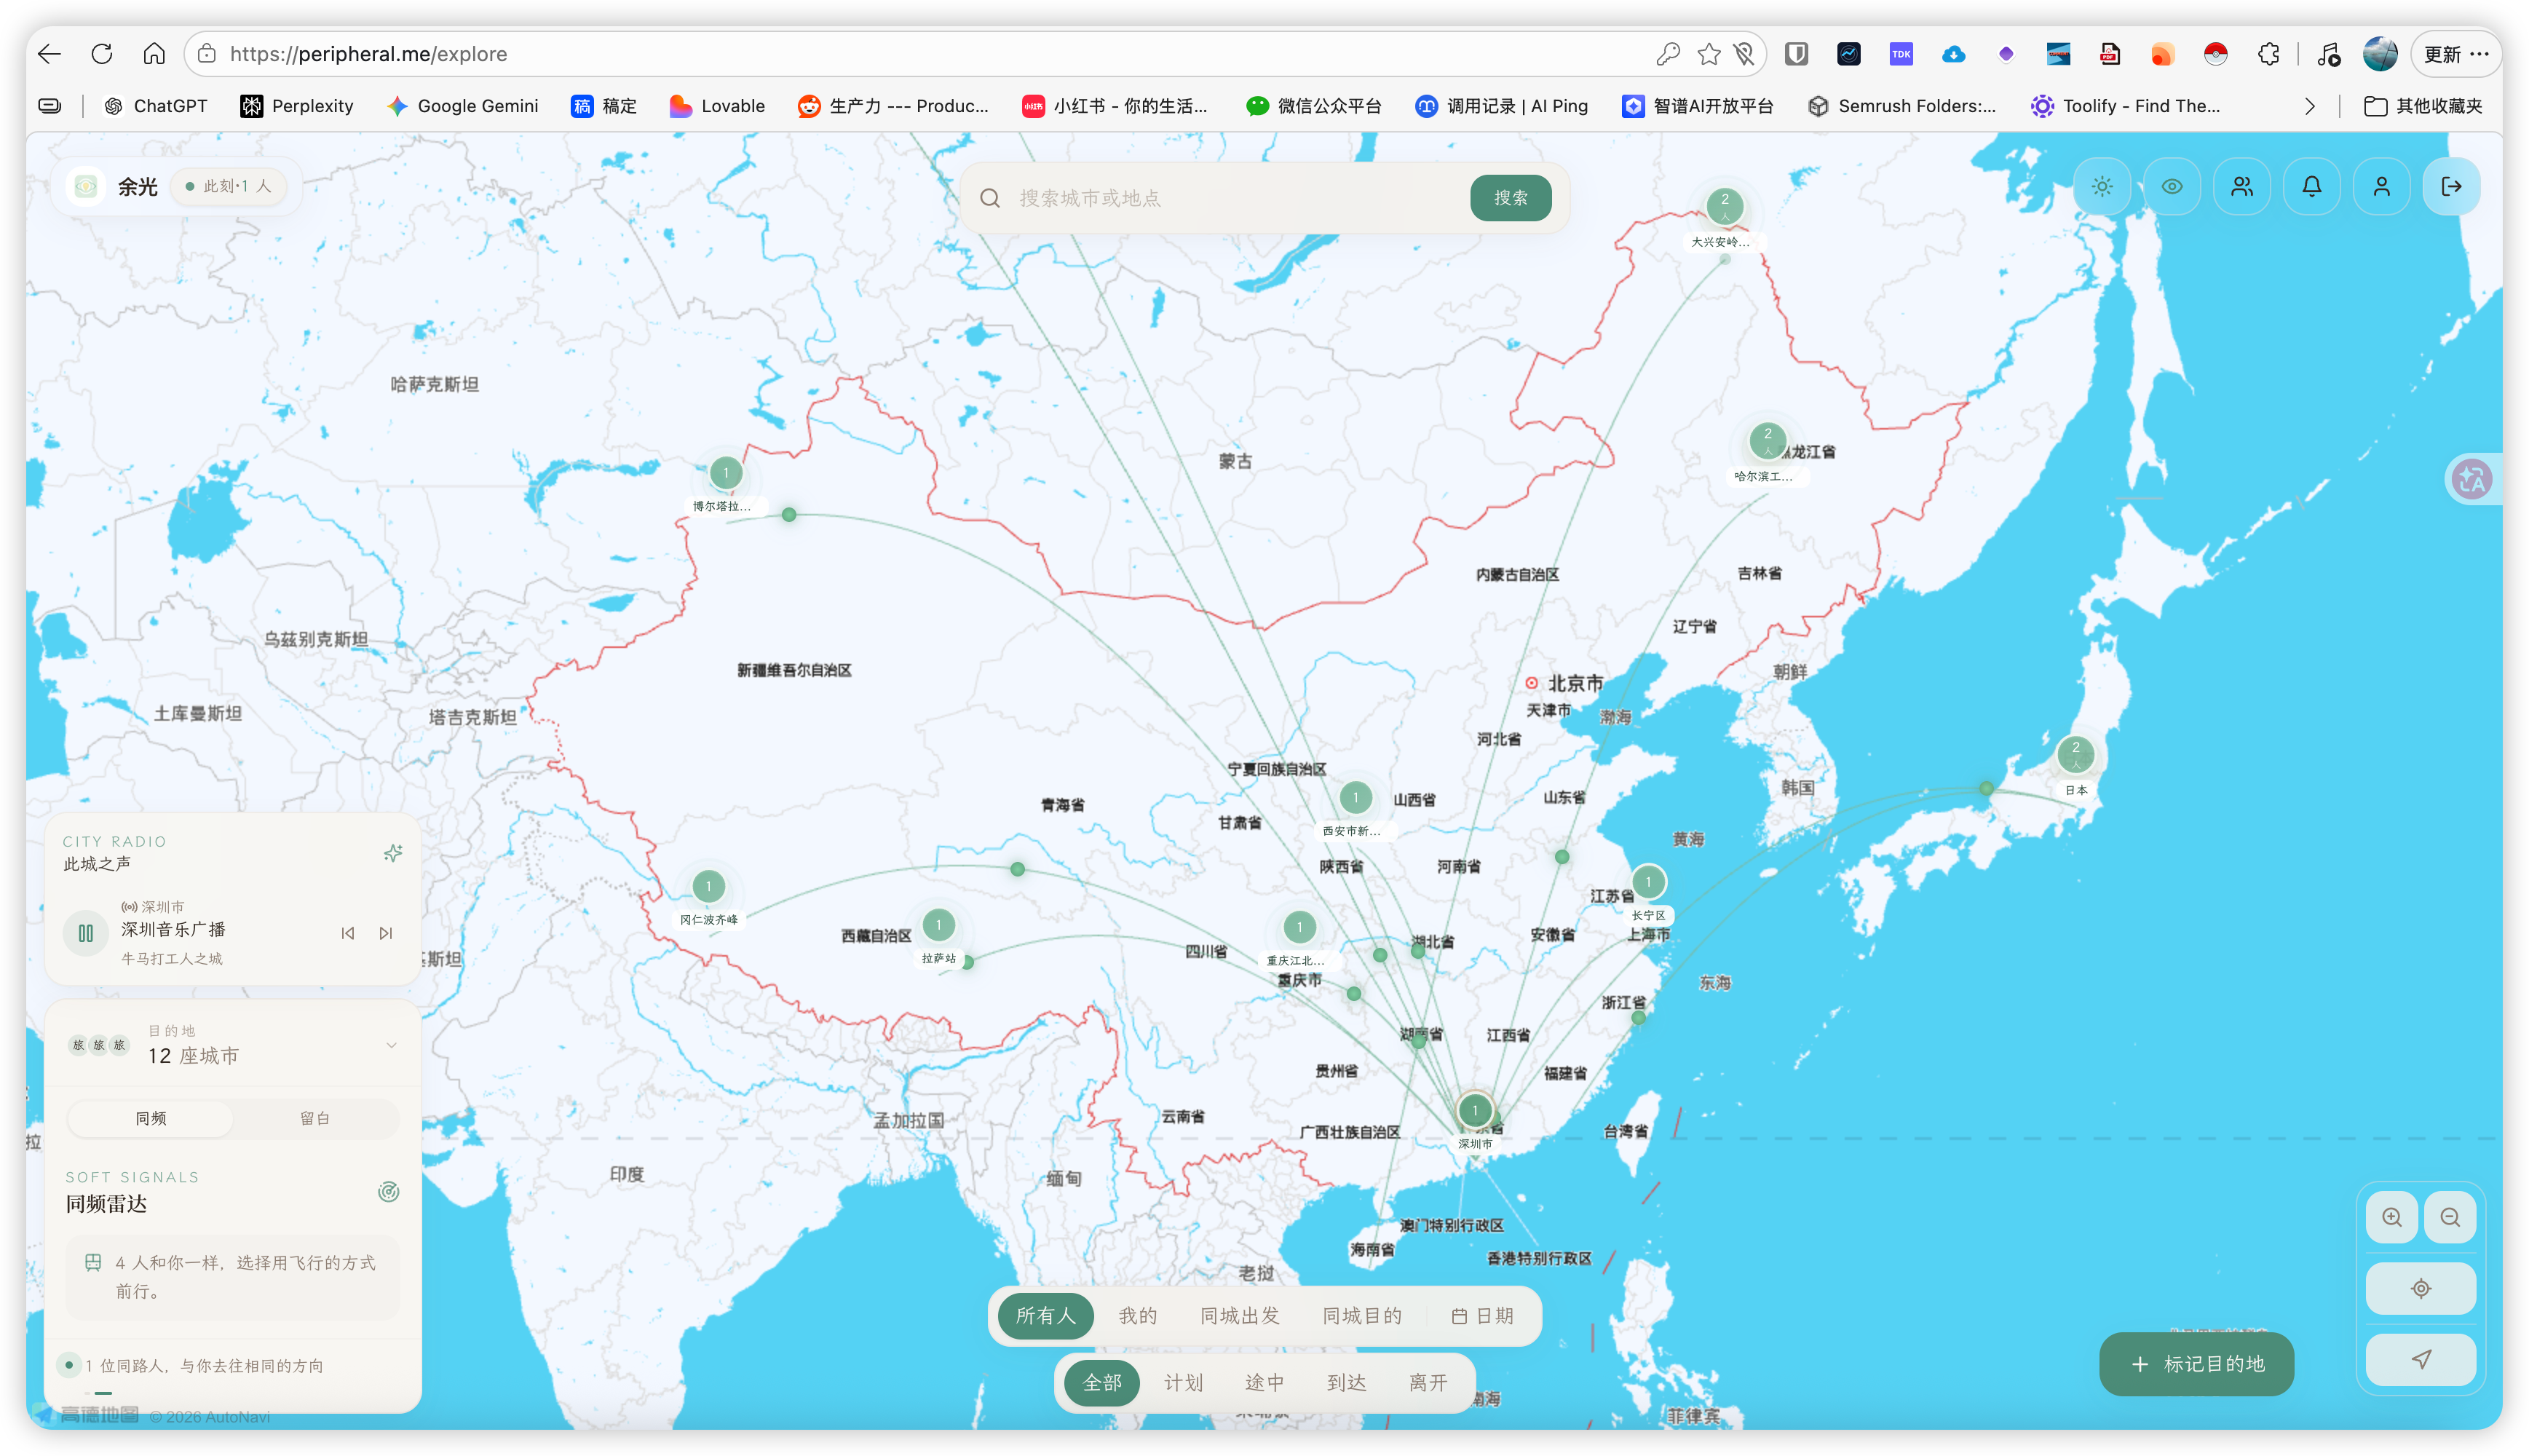This screenshot has width=2529, height=1456.
Task: Open the people/friends icon
Action: [2242, 187]
